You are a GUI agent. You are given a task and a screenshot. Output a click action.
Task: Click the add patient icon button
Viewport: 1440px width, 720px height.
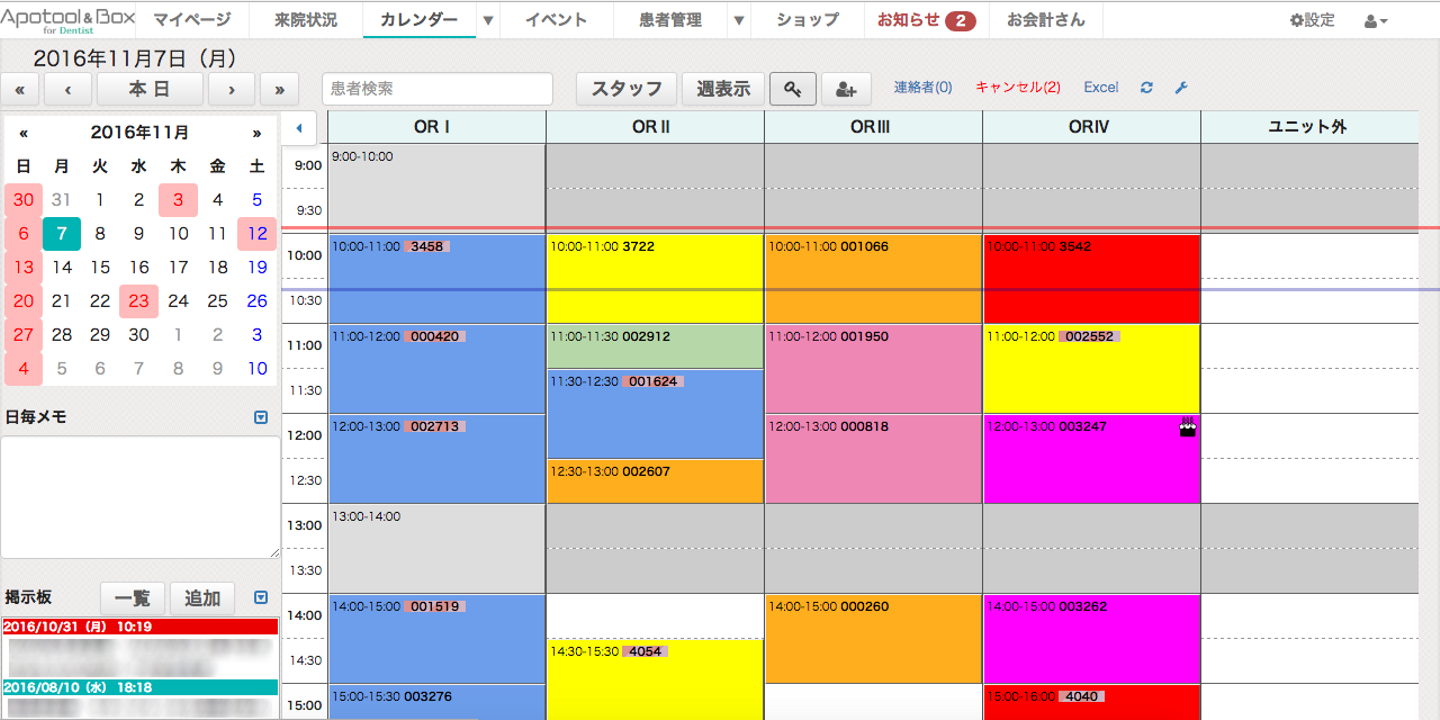point(846,89)
